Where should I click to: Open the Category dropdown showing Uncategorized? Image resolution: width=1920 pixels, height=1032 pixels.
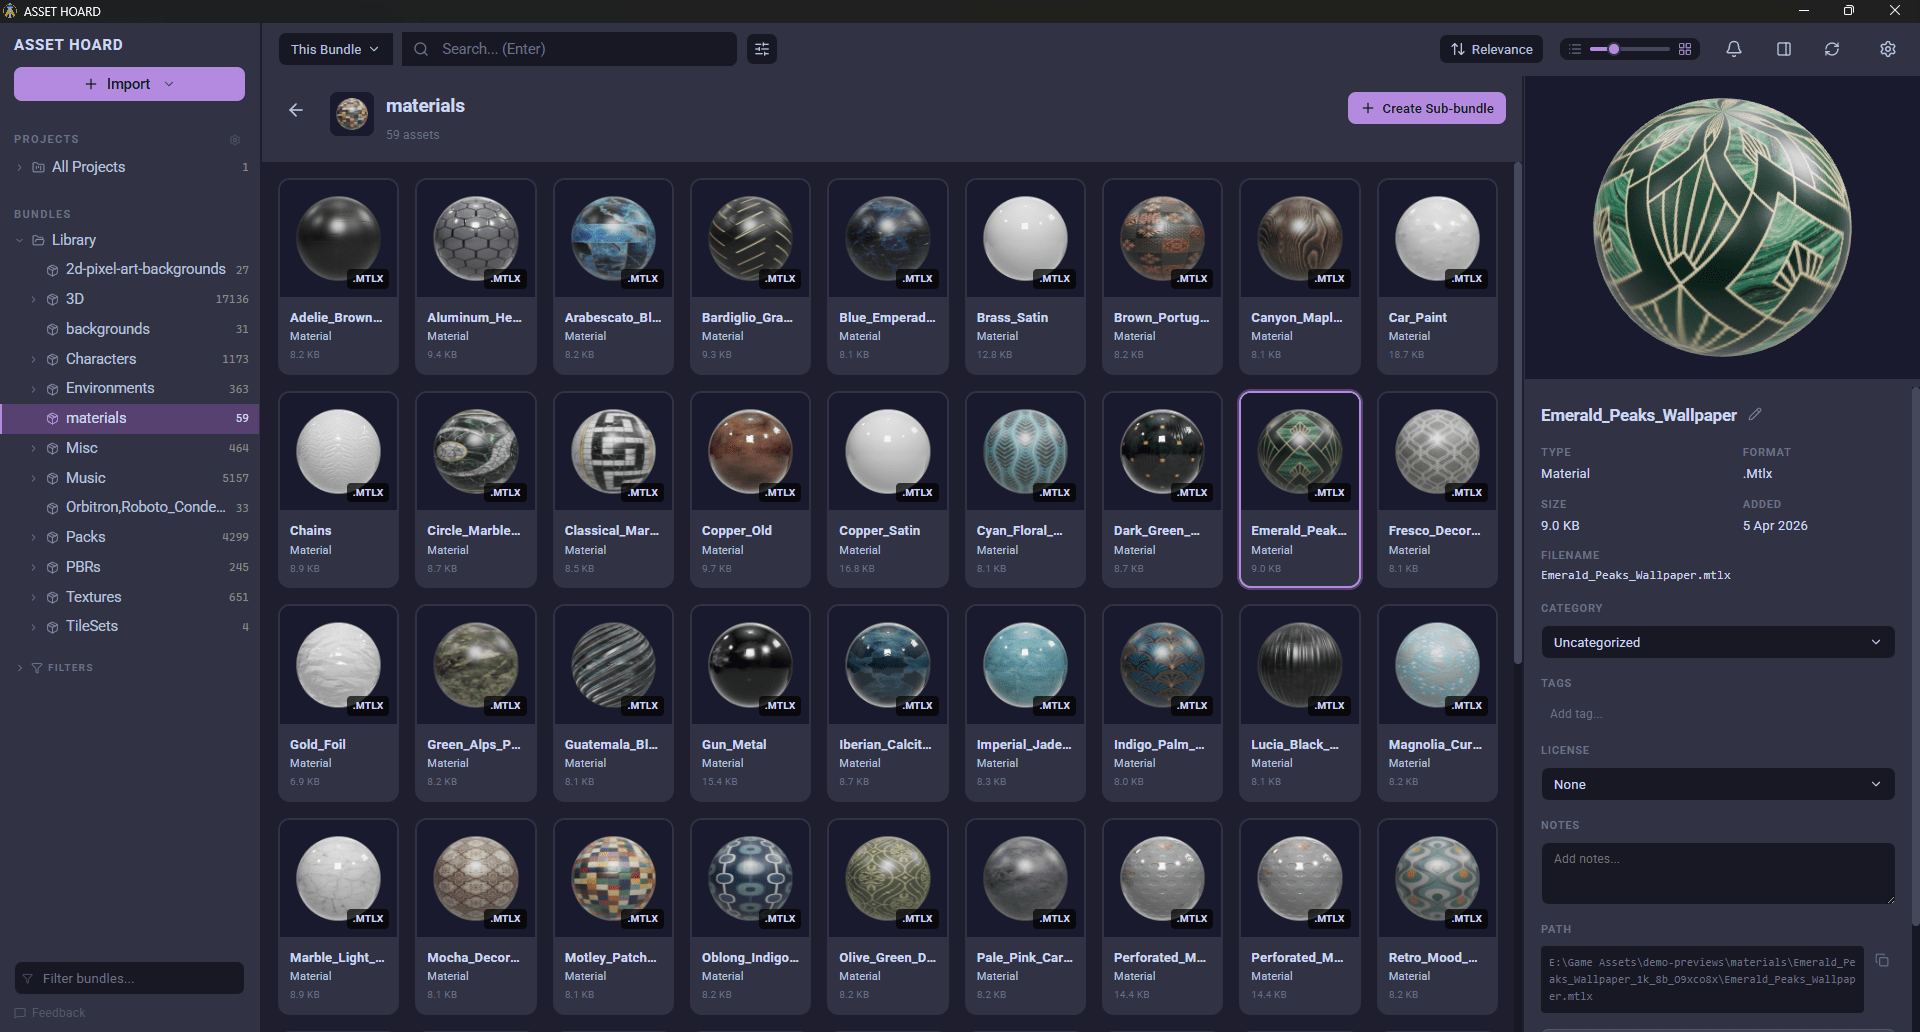[1716, 642]
